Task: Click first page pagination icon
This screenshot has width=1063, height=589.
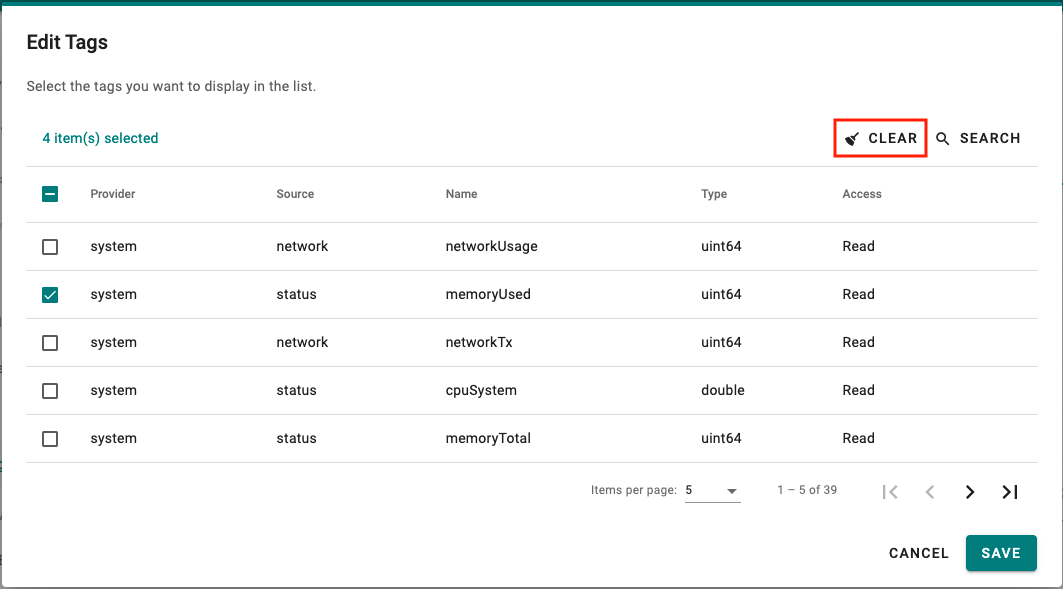Action: click(890, 492)
